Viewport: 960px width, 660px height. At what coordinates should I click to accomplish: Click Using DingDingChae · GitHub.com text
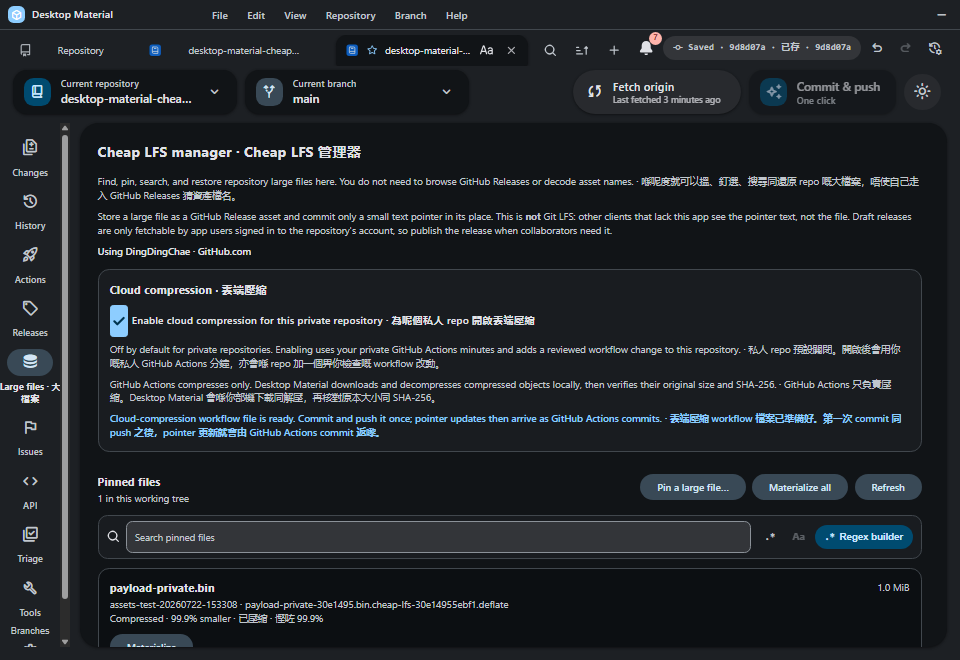pos(174,252)
